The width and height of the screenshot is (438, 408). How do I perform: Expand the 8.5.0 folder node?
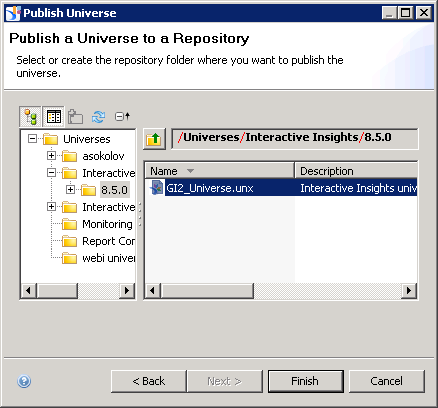[x=70, y=189]
